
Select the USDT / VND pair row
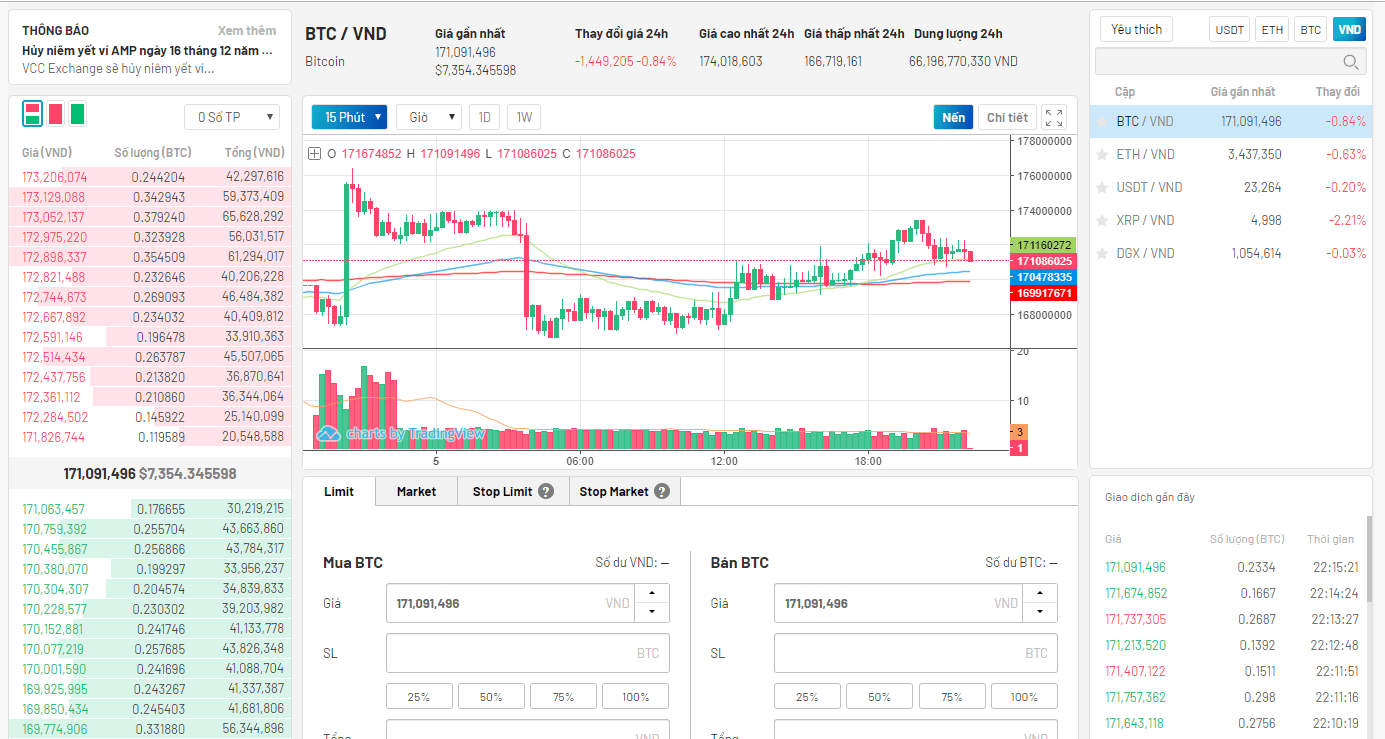1231,188
